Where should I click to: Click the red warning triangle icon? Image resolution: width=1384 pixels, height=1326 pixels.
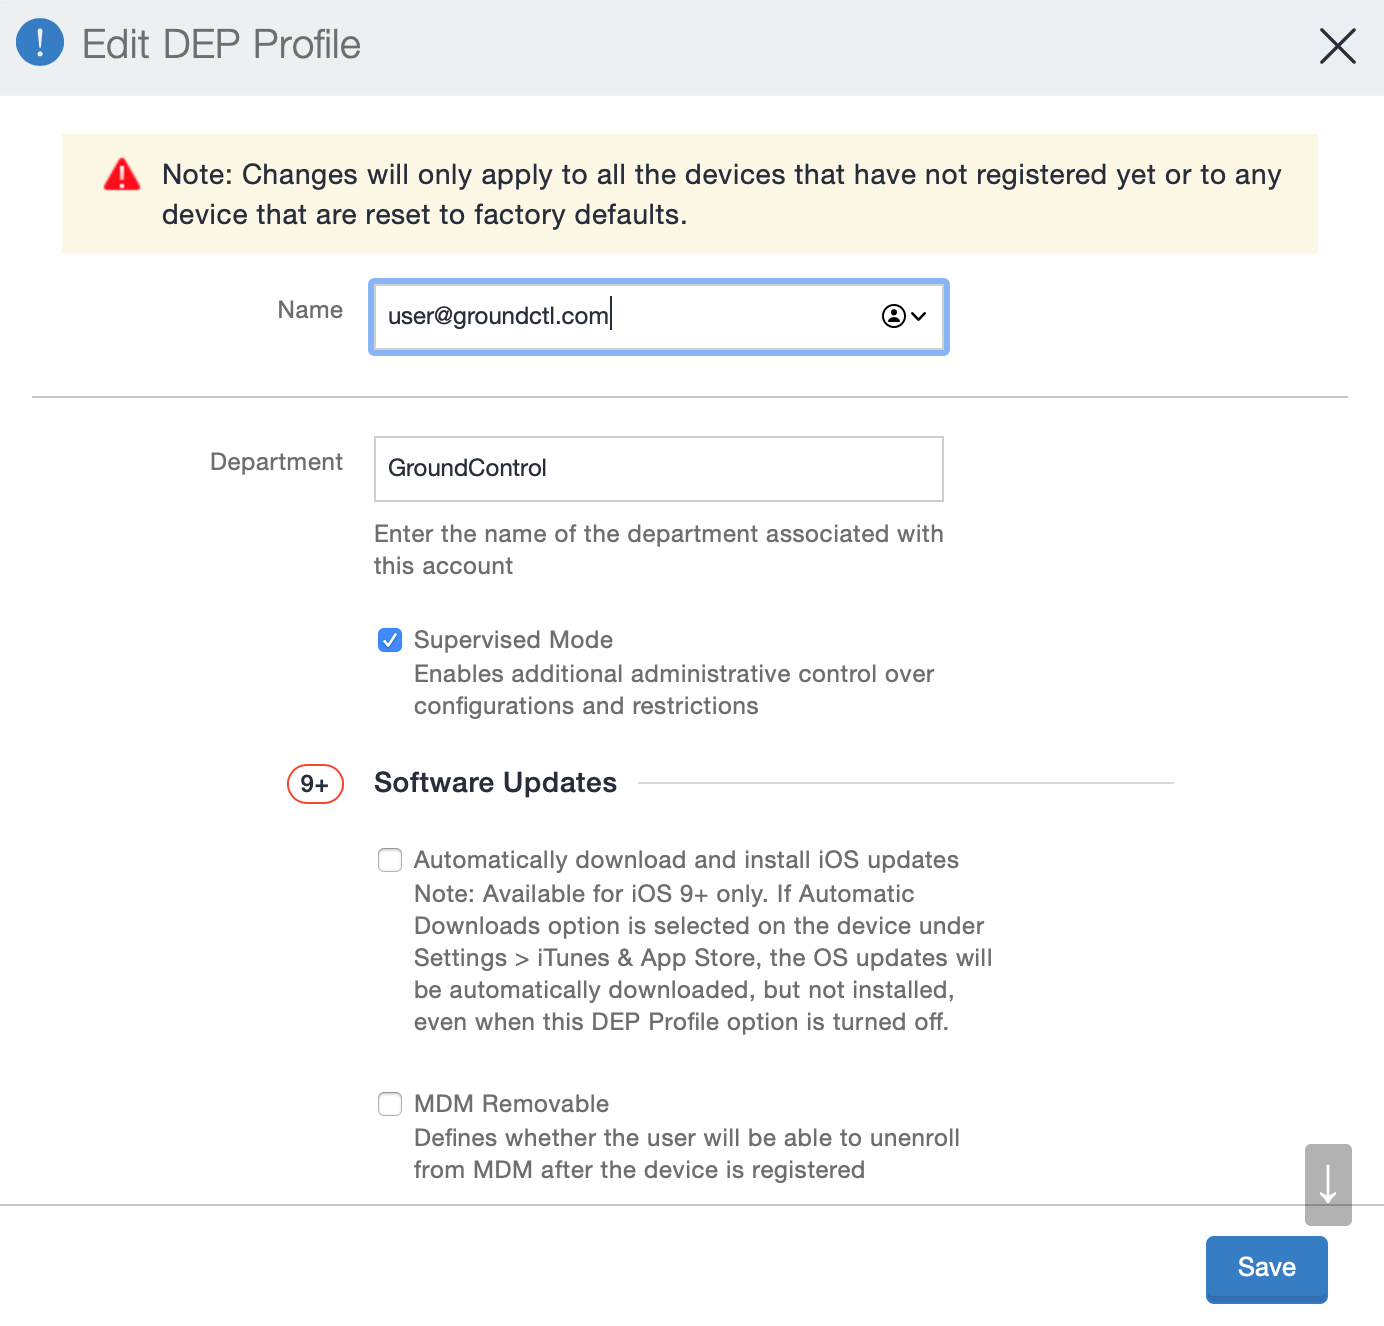point(122,175)
